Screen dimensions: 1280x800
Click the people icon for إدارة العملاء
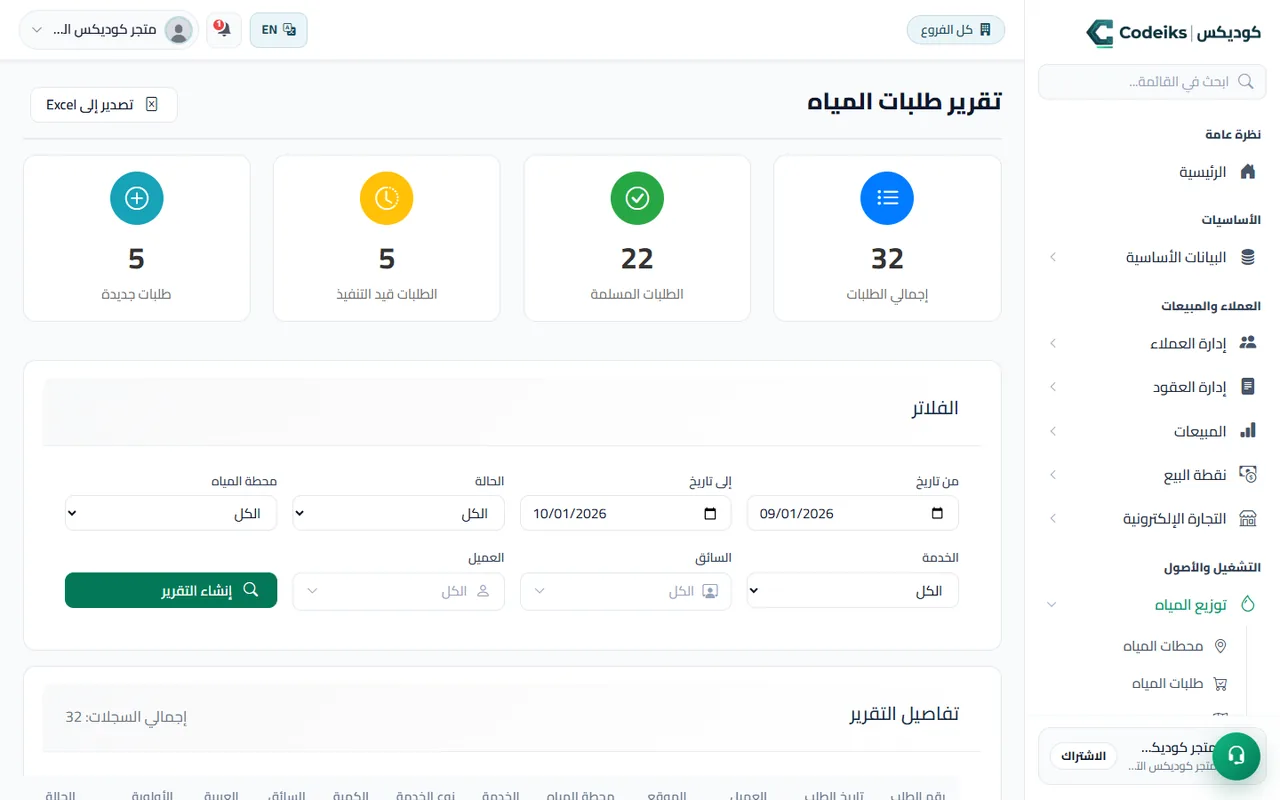tap(1247, 343)
